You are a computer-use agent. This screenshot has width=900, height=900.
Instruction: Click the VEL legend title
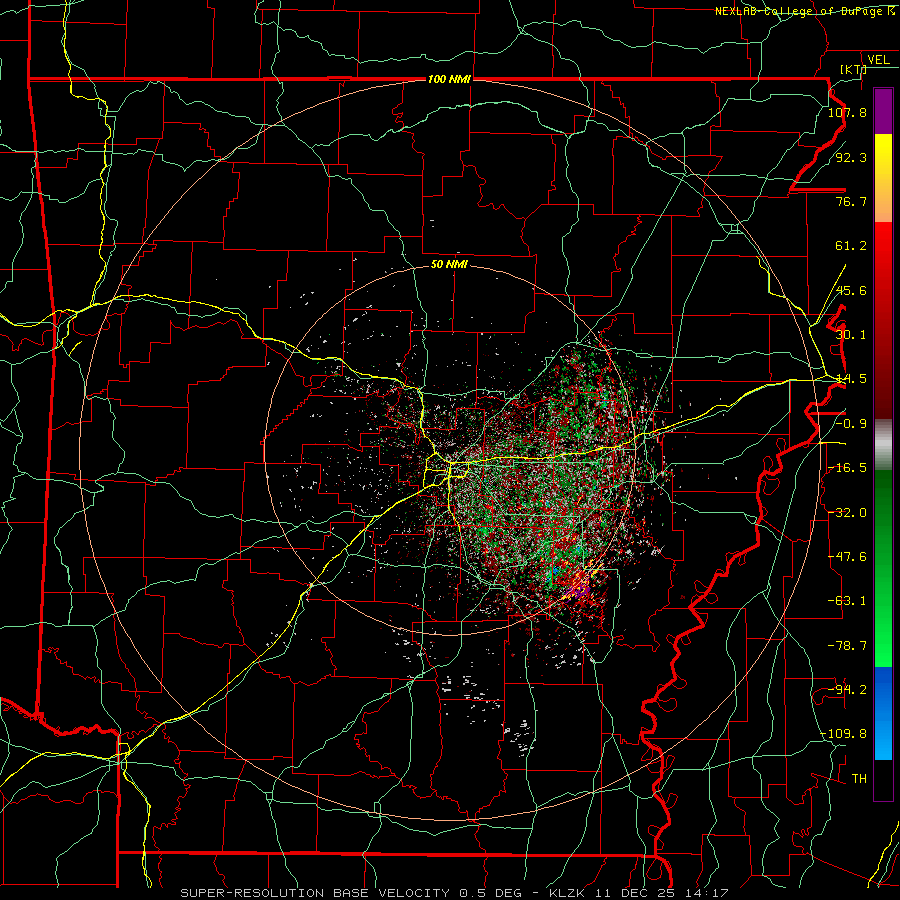[x=878, y=60]
